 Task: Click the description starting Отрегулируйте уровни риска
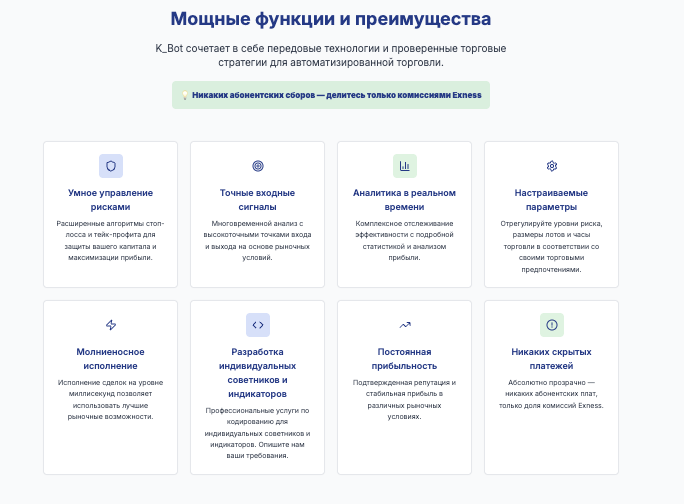click(x=551, y=246)
